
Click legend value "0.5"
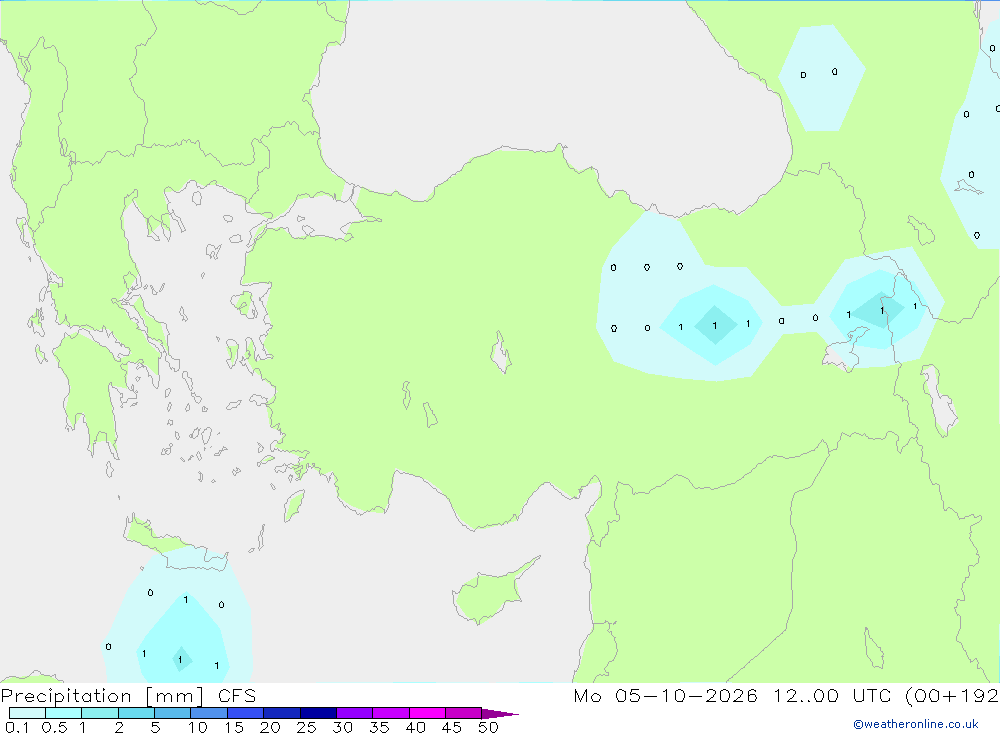click(54, 727)
